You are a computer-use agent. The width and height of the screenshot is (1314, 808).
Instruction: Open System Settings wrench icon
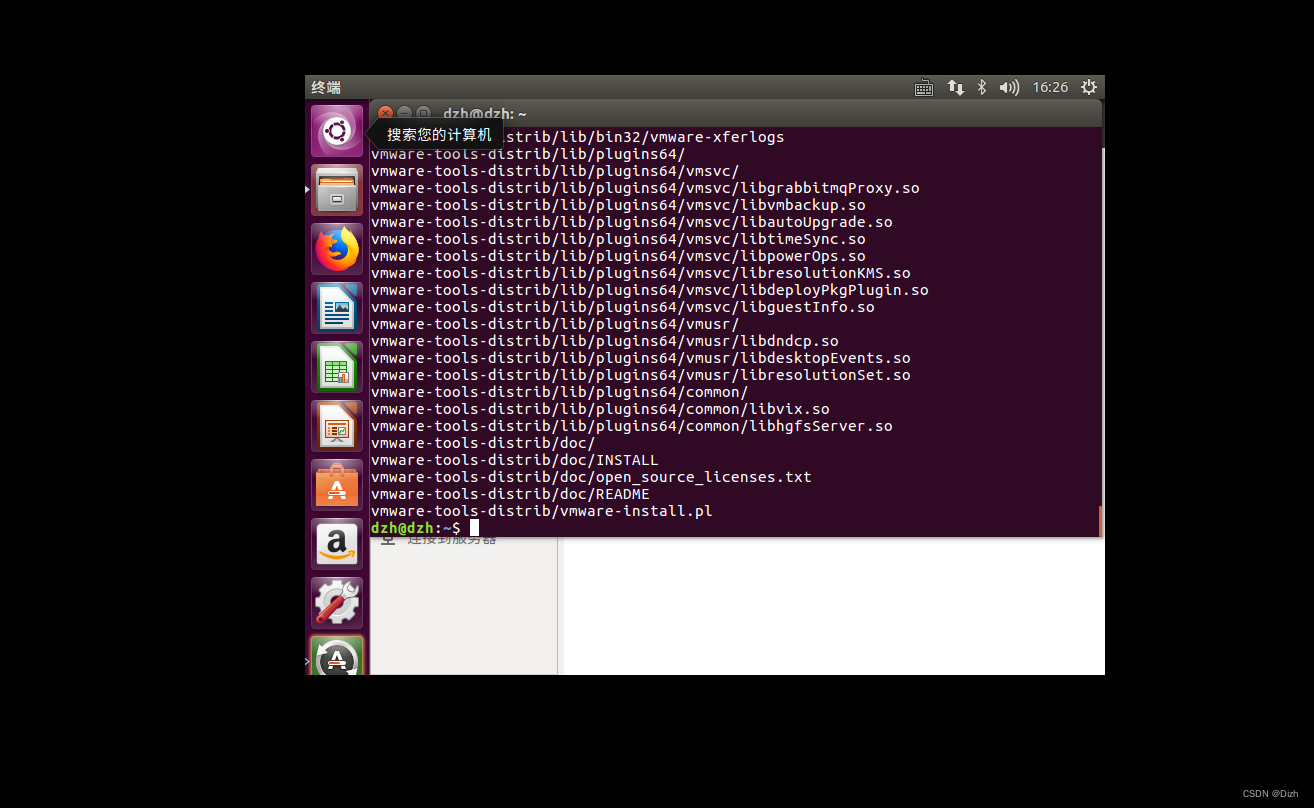tap(337, 603)
